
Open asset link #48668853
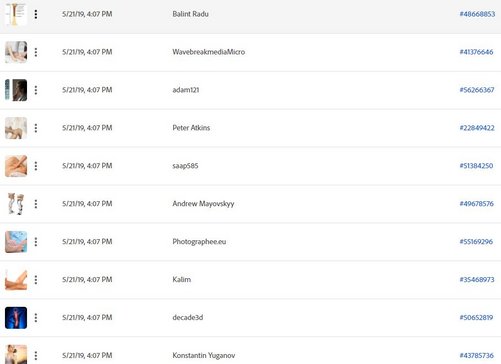click(x=477, y=14)
